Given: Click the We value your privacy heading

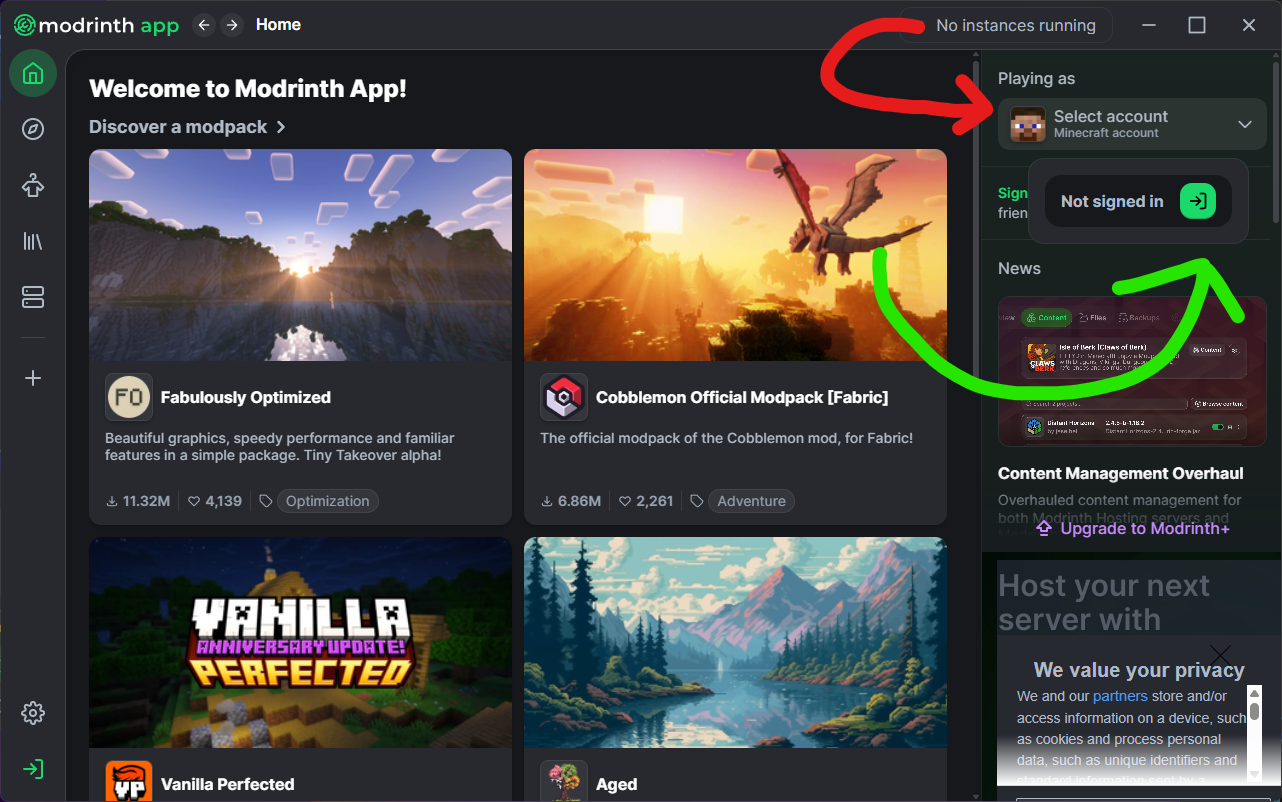Looking at the screenshot, I should click(x=1139, y=670).
